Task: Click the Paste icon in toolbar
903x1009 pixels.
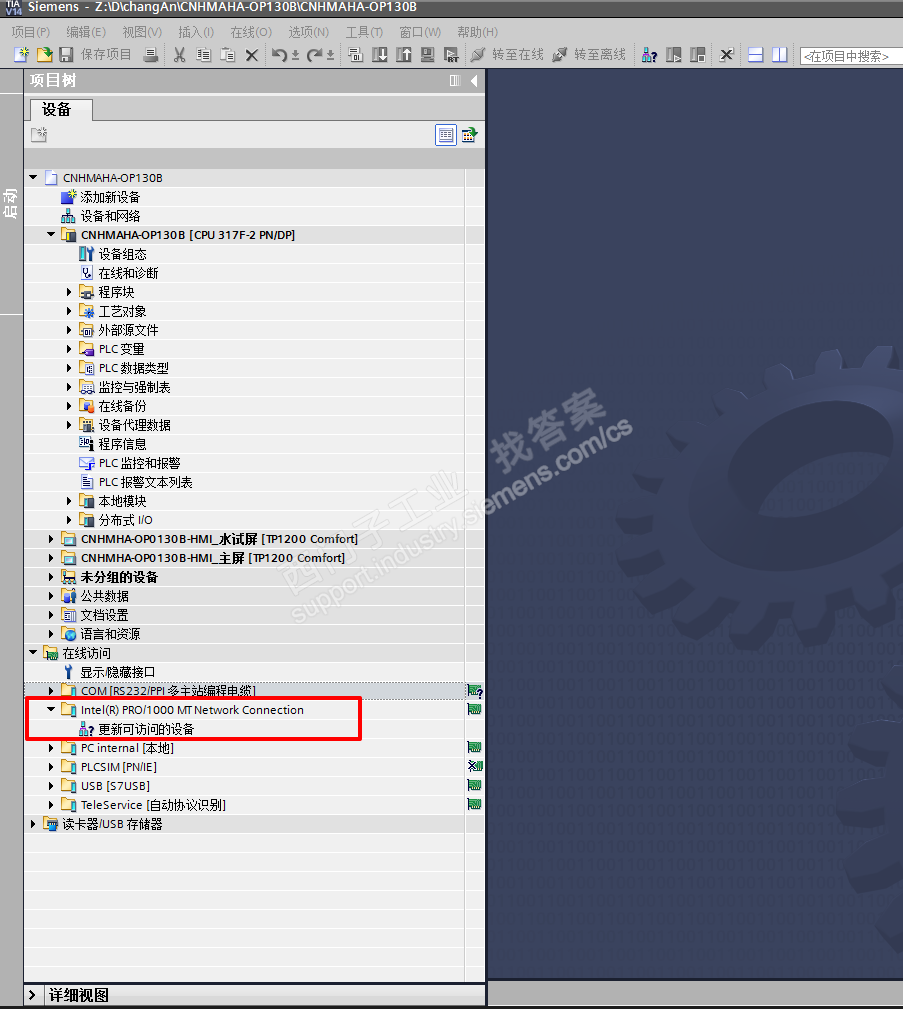Action: (x=228, y=55)
